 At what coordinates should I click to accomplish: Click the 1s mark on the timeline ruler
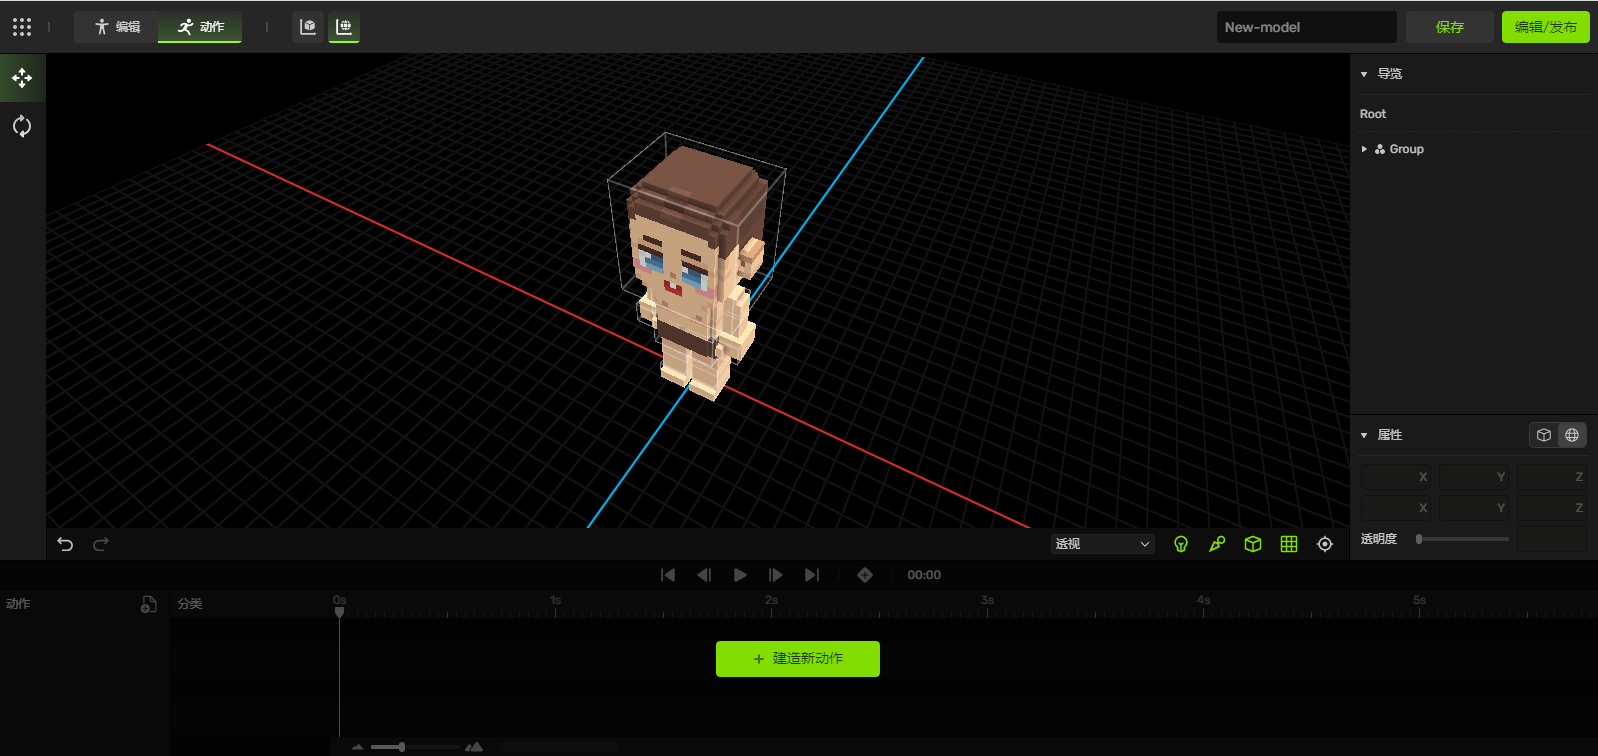(556, 600)
